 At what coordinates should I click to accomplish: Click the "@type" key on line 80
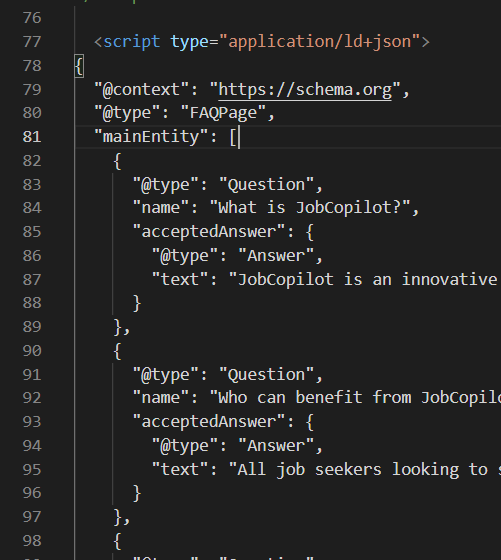coord(127,113)
